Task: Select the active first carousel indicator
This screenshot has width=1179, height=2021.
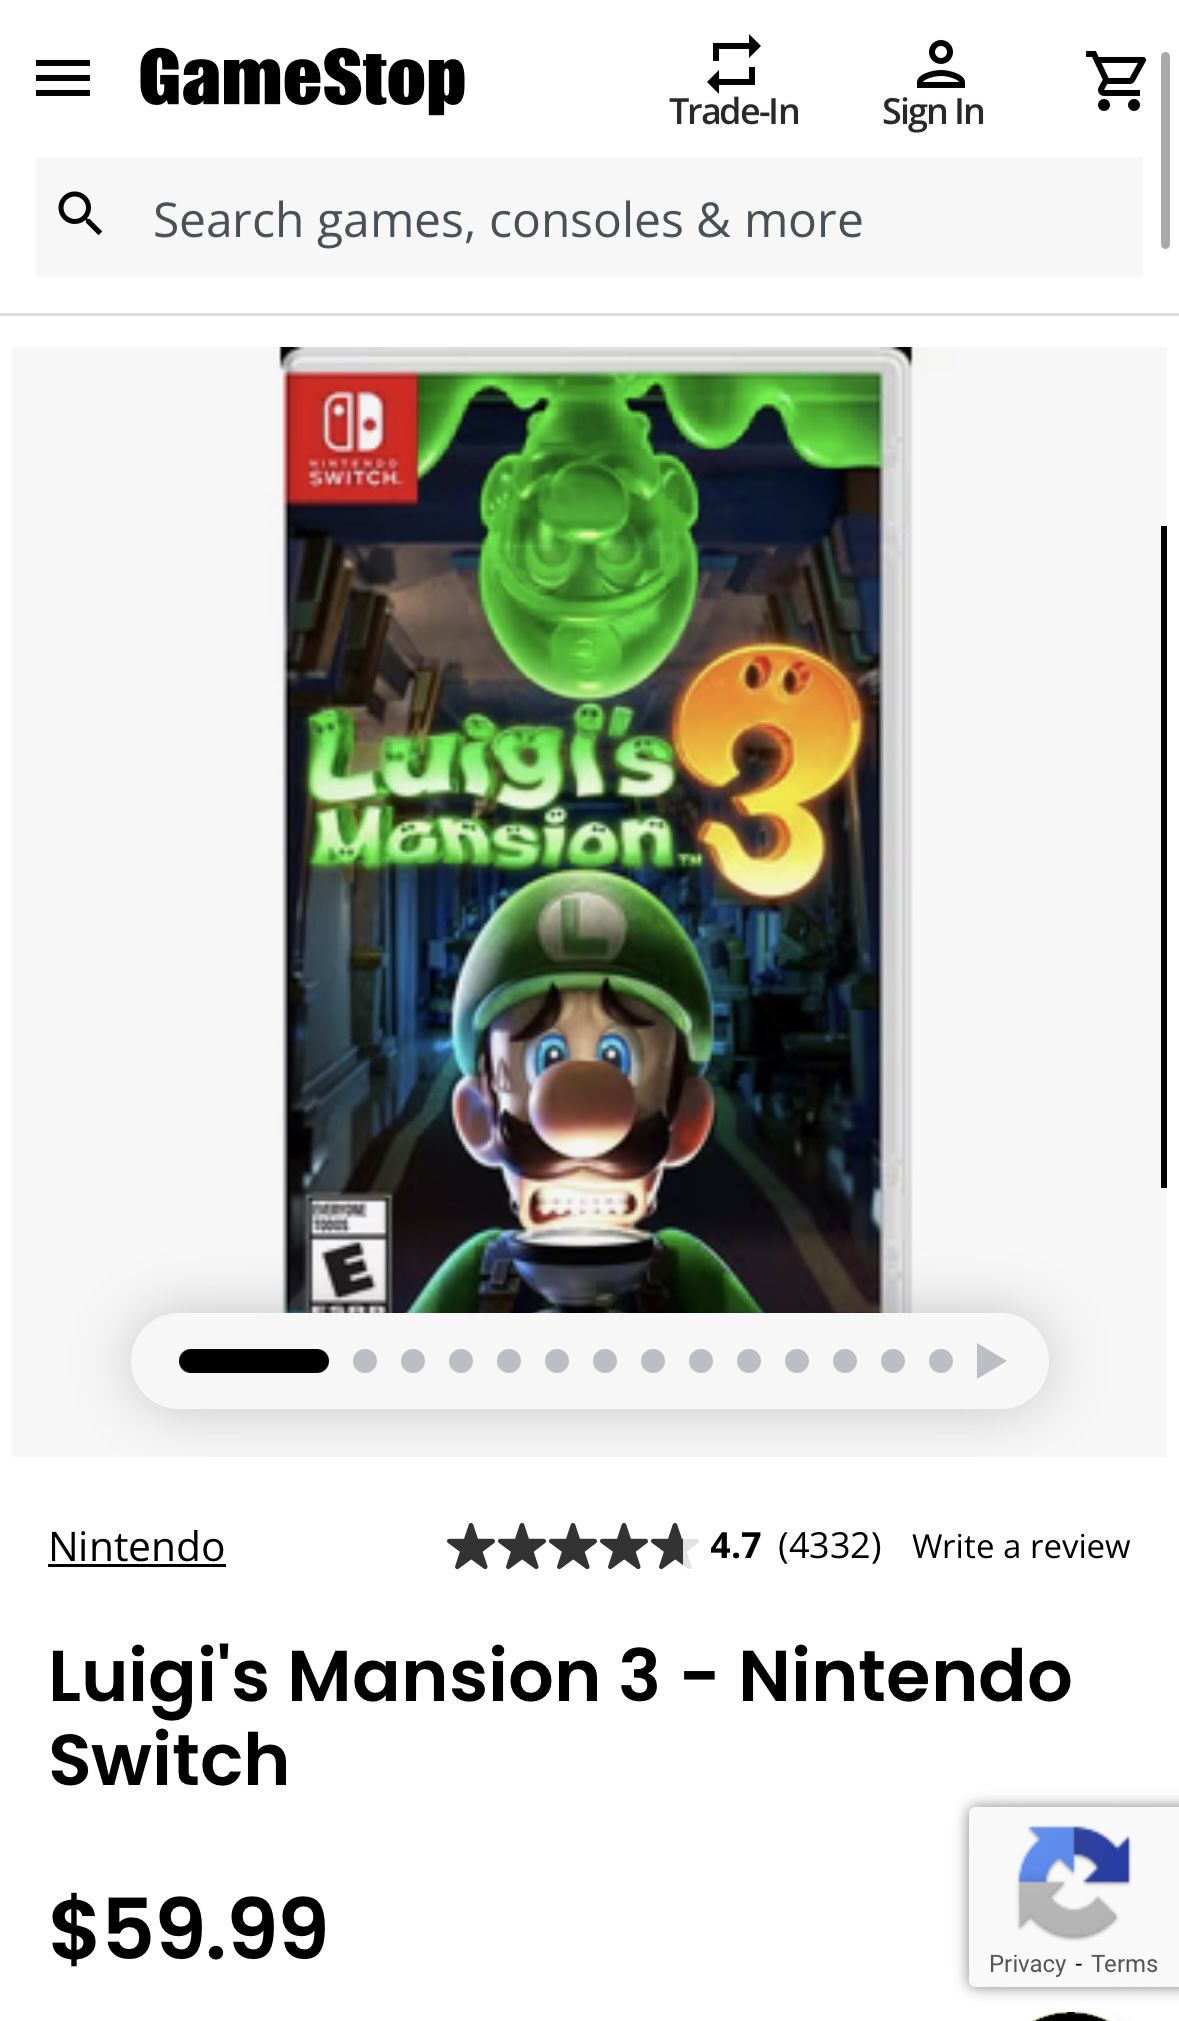Action: coord(254,1361)
